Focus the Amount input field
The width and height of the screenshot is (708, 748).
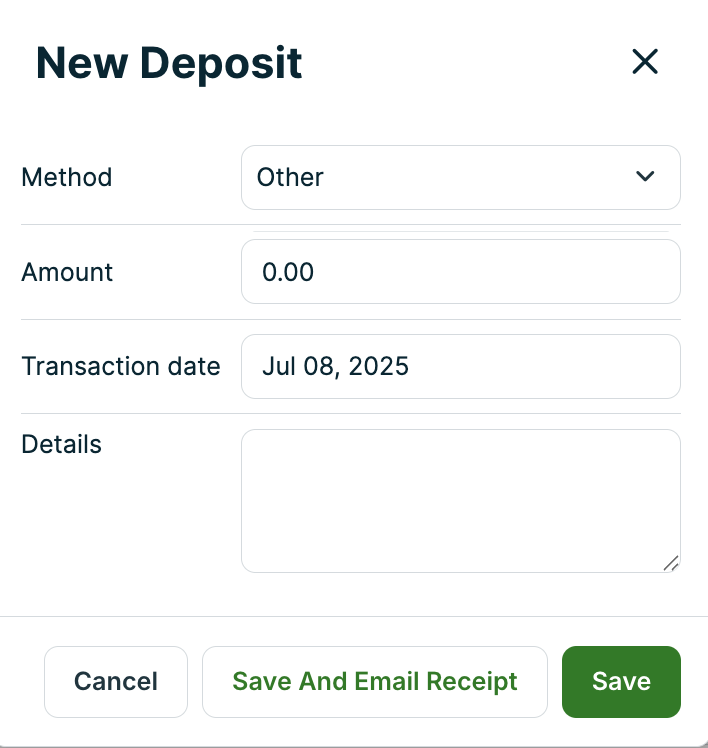(460, 271)
